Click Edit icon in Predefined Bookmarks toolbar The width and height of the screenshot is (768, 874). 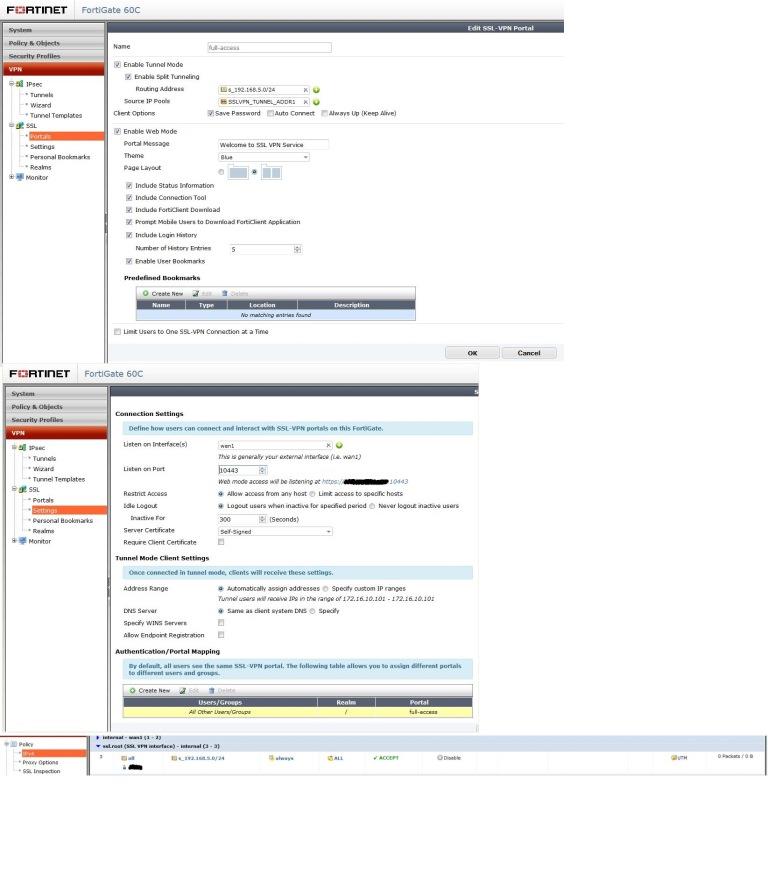(x=196, y=294)
